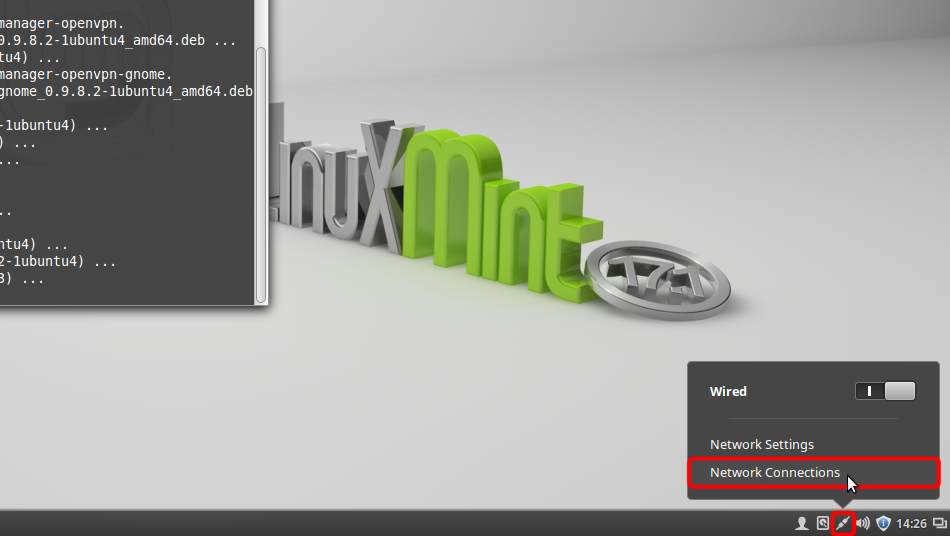Open the removable drives tray icon
The image size is (950, 536).
point(822,523)
